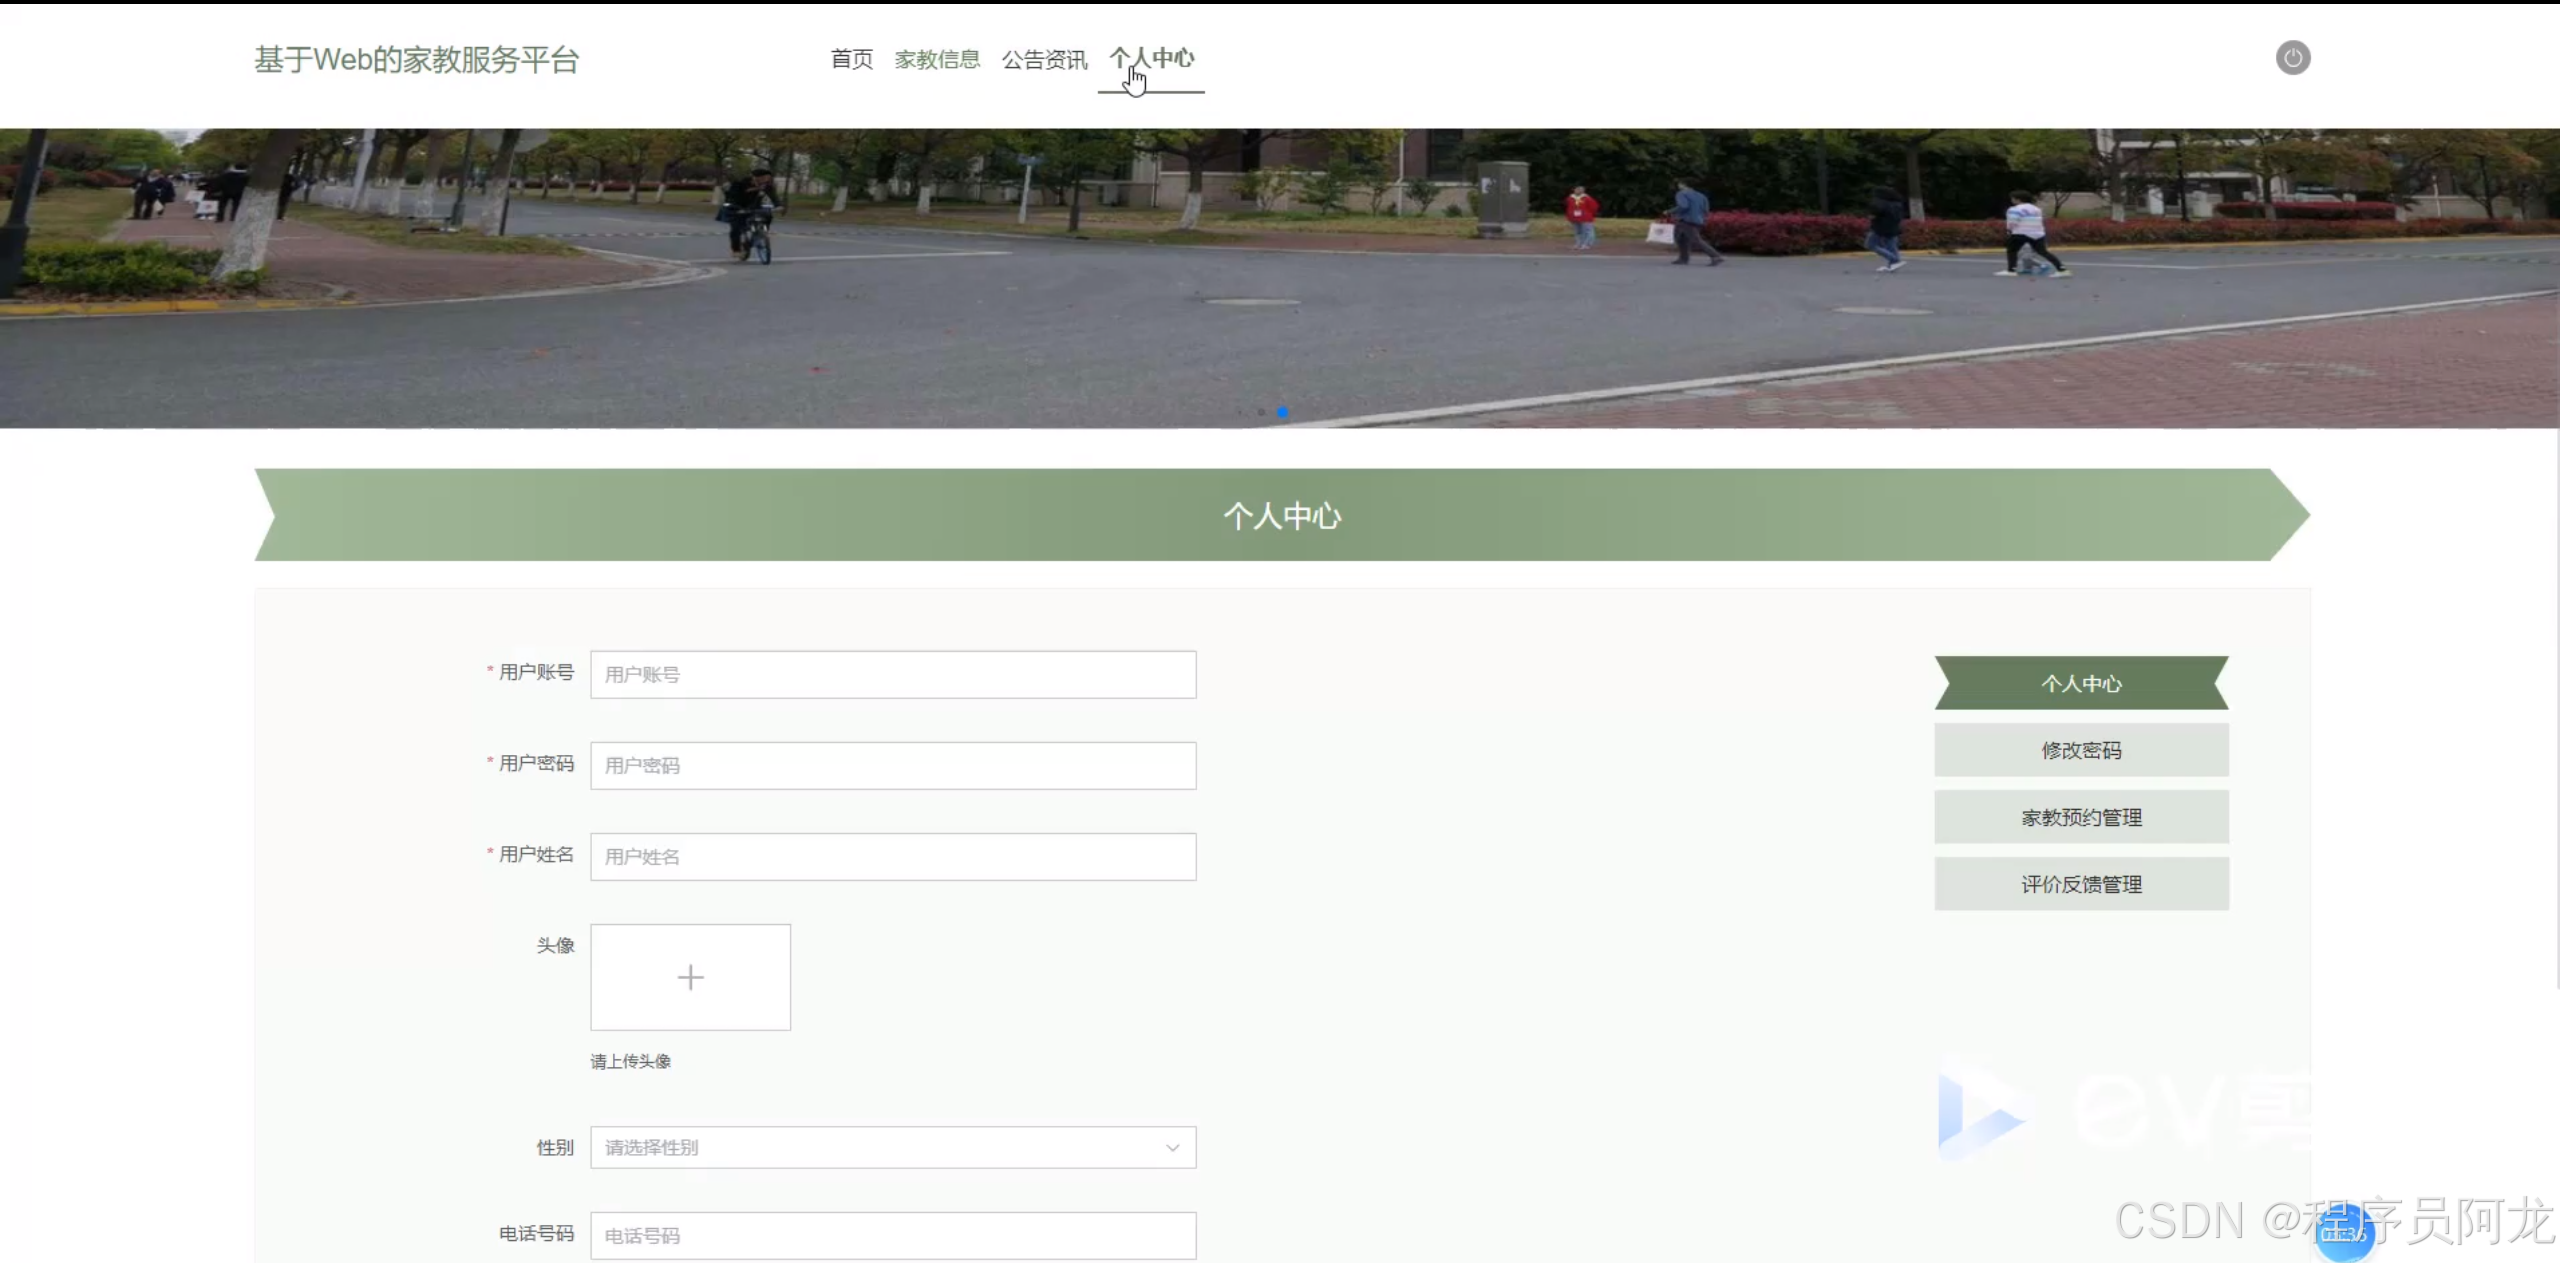This screenshot has width=2560, height=1263.
Task: Click the 请上传头像 hint text
Action: 630,1061
